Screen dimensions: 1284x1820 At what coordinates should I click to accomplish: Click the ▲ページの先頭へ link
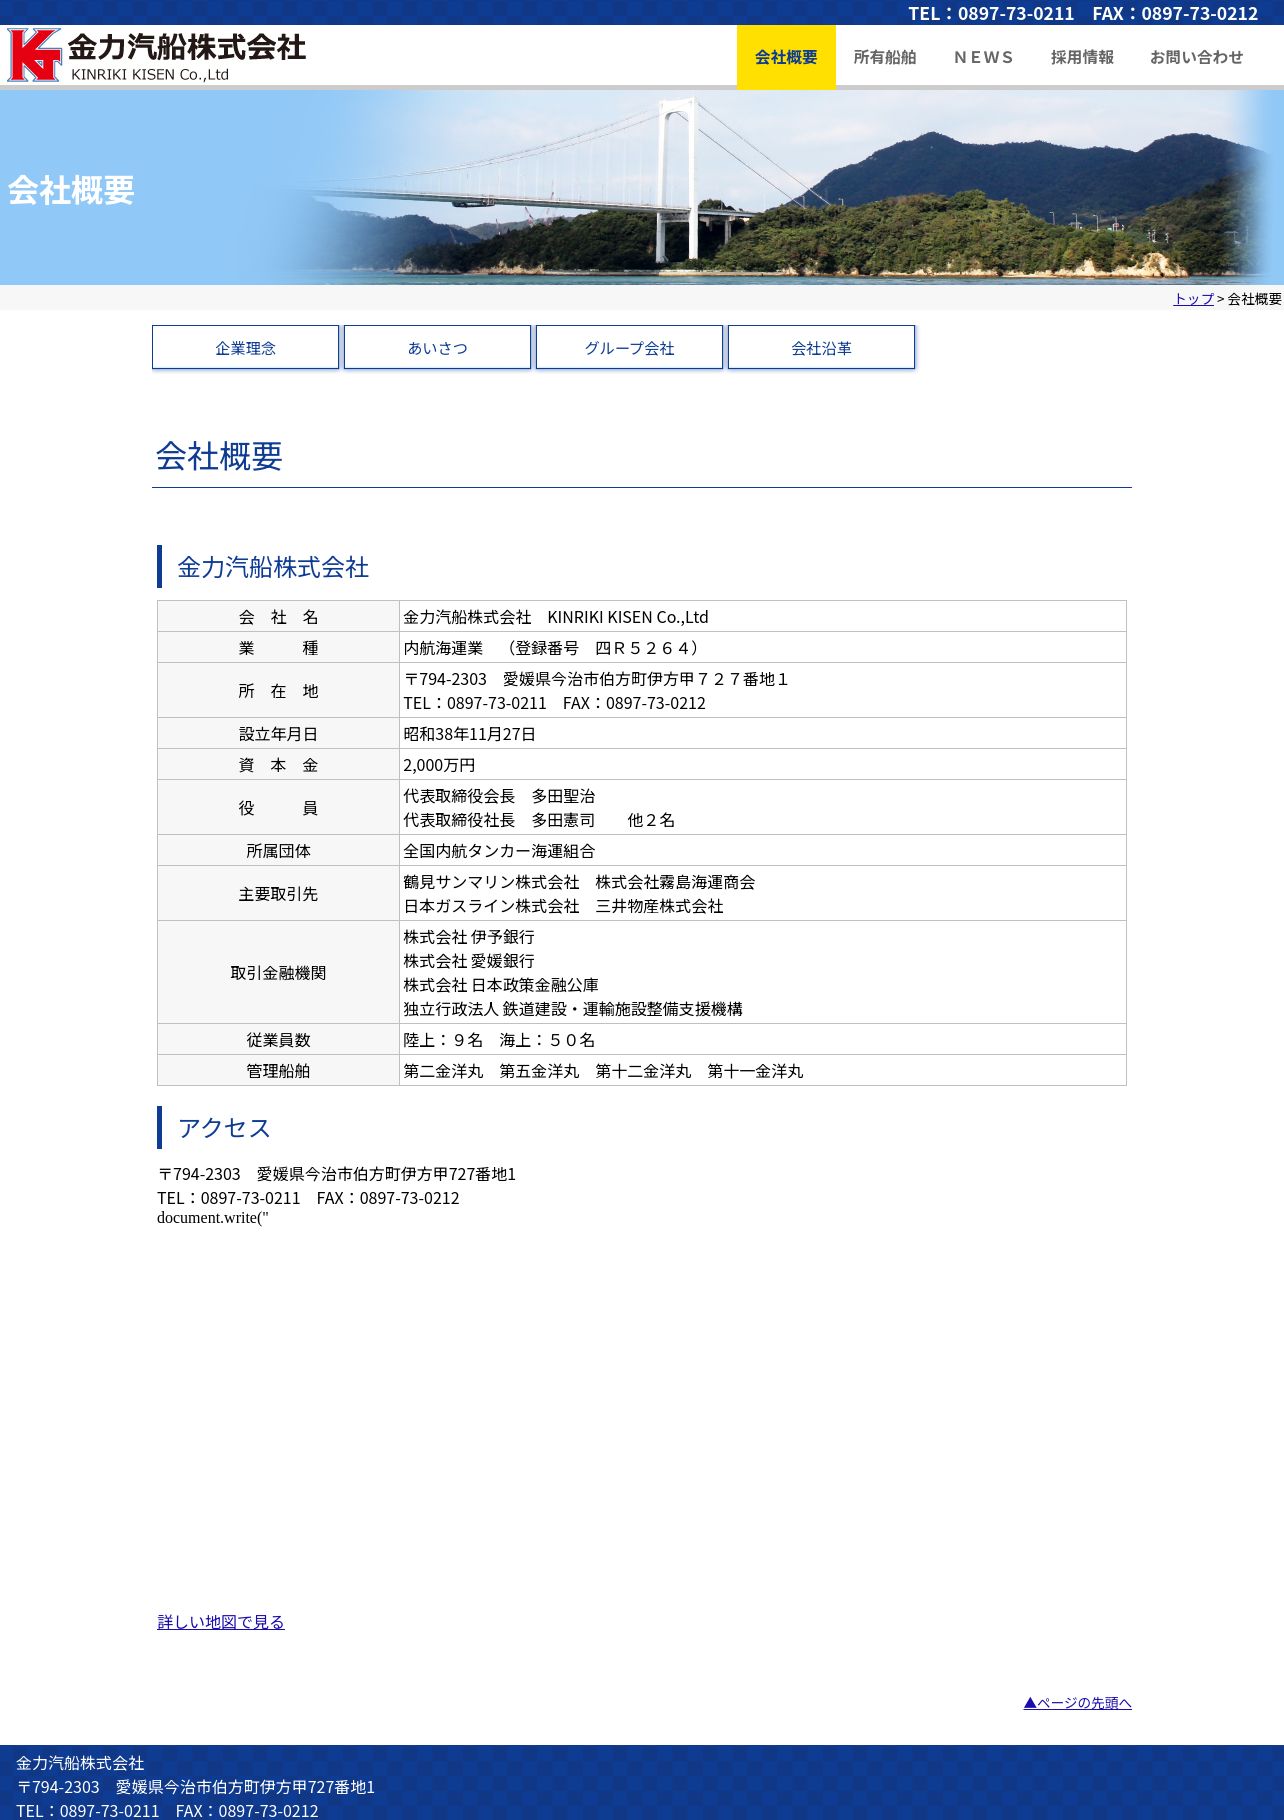[1077, 1703]
